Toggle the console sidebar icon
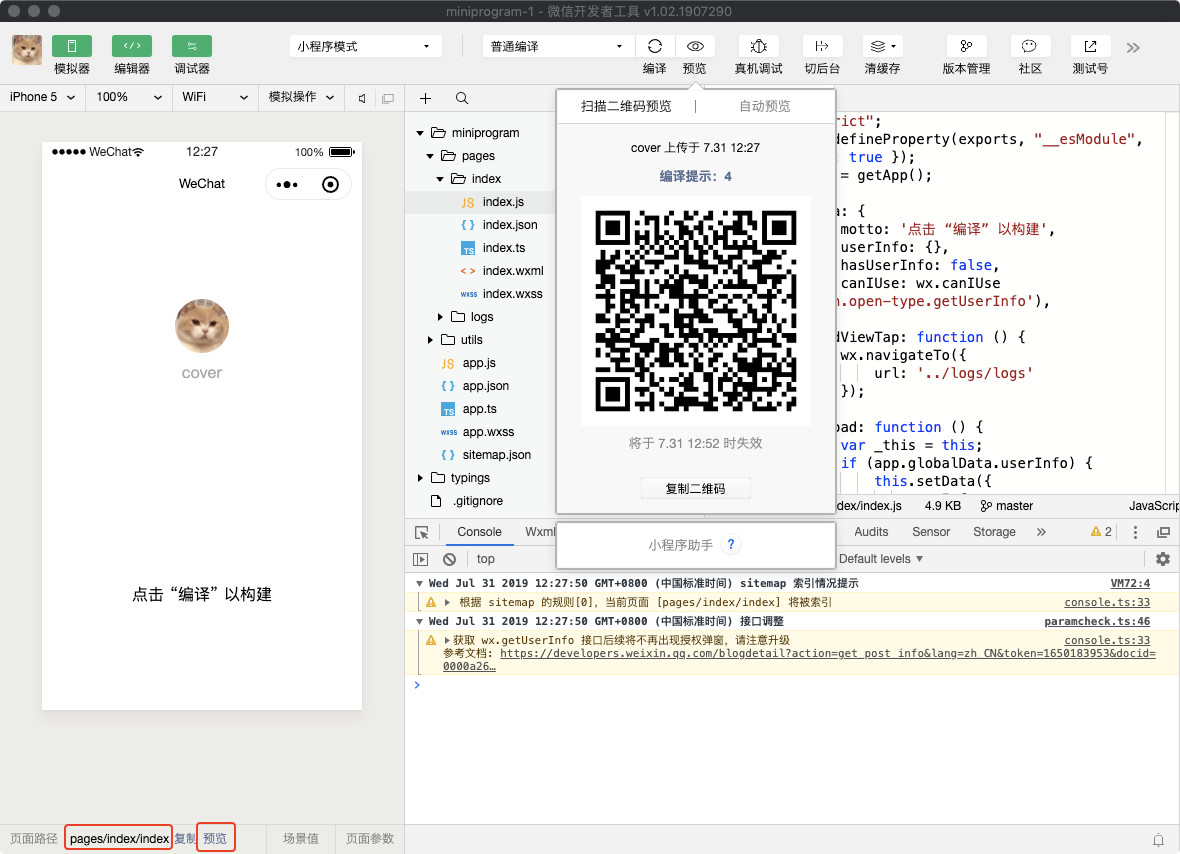 (x=421, y=559)
